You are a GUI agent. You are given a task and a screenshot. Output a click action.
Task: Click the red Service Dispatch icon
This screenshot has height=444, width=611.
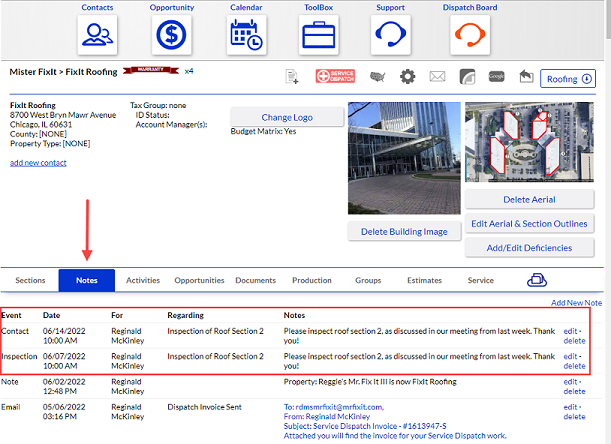335,76
